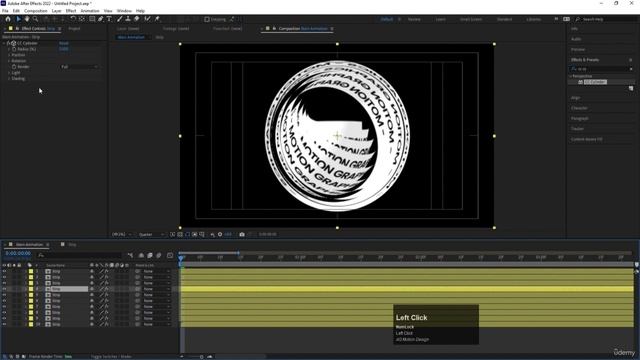Click the new bin icon in Effects & Presets

[631, 89]
